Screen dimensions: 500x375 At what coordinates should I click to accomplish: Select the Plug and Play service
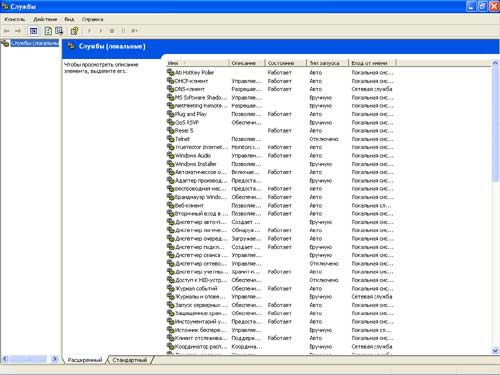[x=191, y=114]
